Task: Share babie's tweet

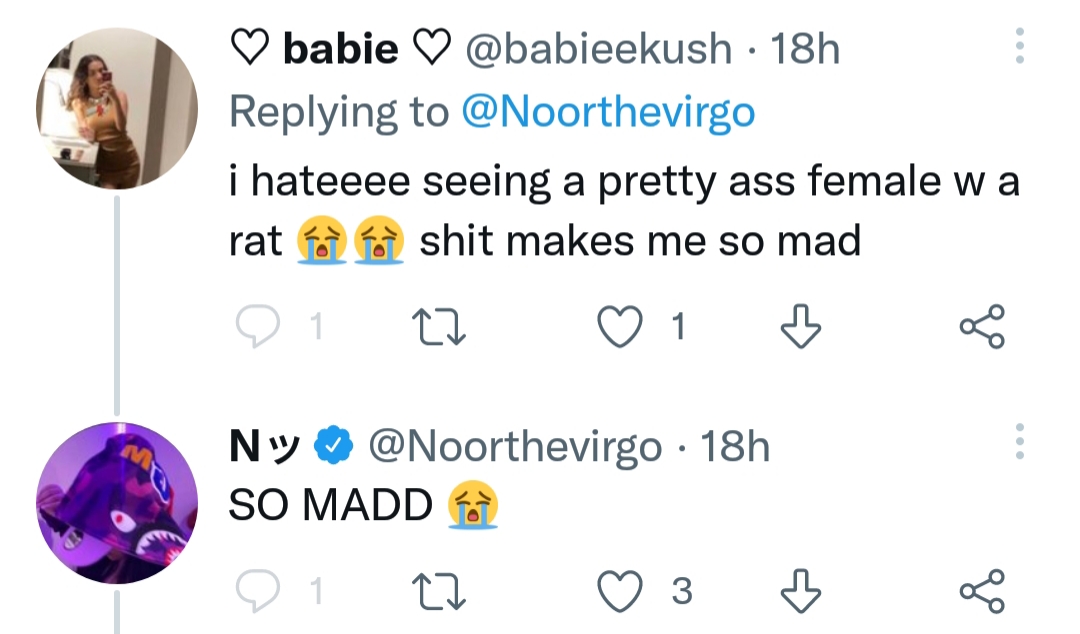Action: pos(983,326)
